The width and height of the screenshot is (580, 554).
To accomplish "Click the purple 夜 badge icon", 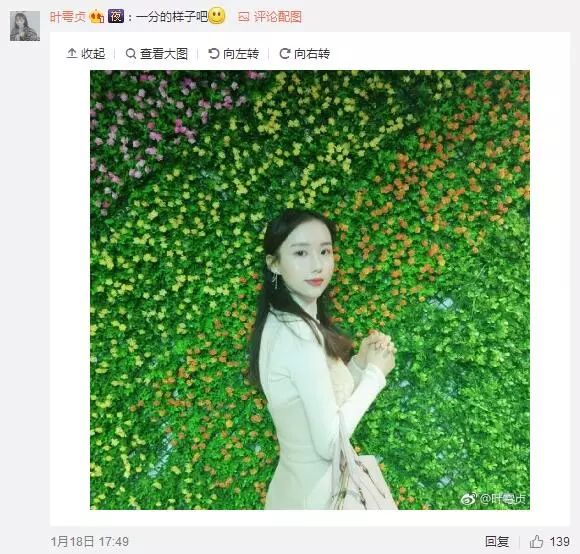I will 116,16.
